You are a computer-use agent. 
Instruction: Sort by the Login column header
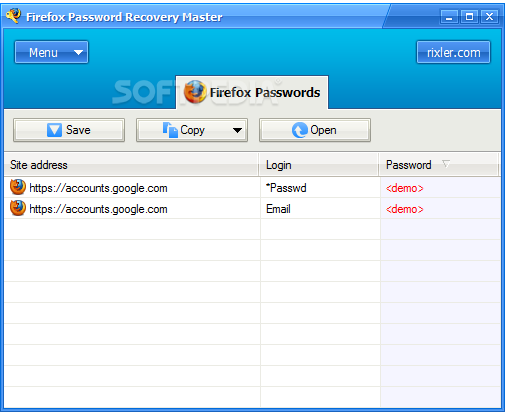coord(319,165)
